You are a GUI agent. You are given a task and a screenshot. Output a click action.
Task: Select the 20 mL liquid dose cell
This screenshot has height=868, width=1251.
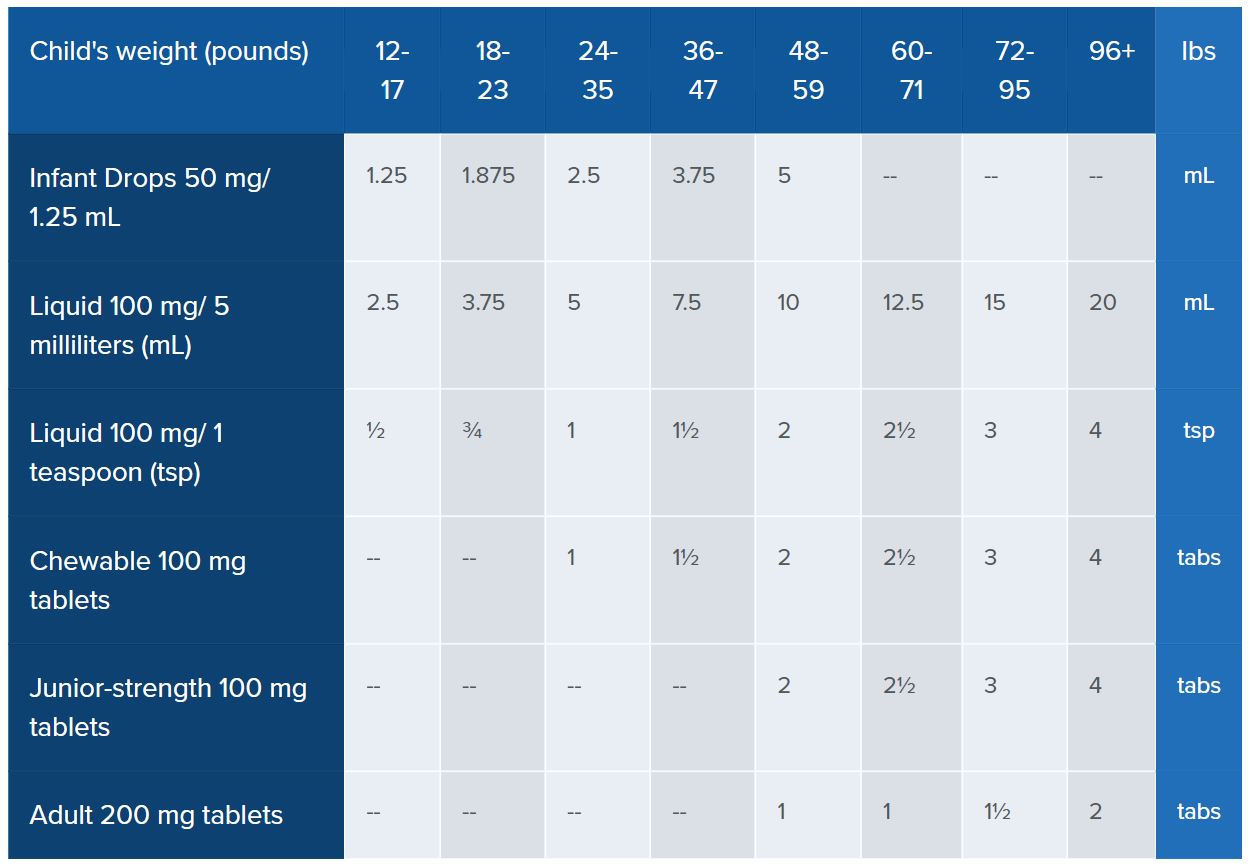pos(1102,303)
